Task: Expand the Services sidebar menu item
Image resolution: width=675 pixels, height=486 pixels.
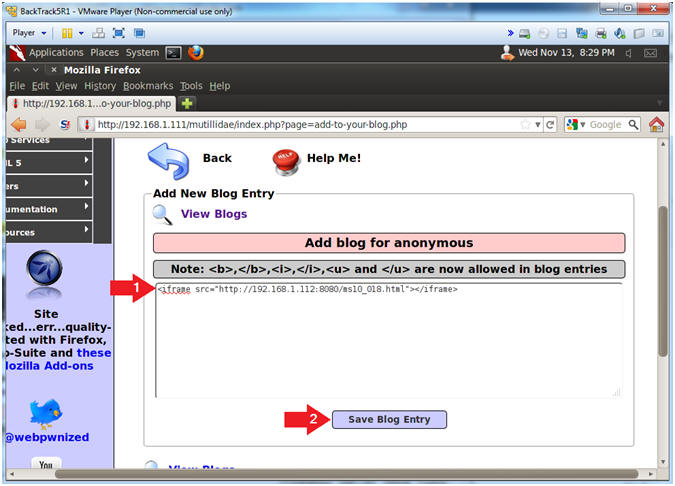Action: 49,144
